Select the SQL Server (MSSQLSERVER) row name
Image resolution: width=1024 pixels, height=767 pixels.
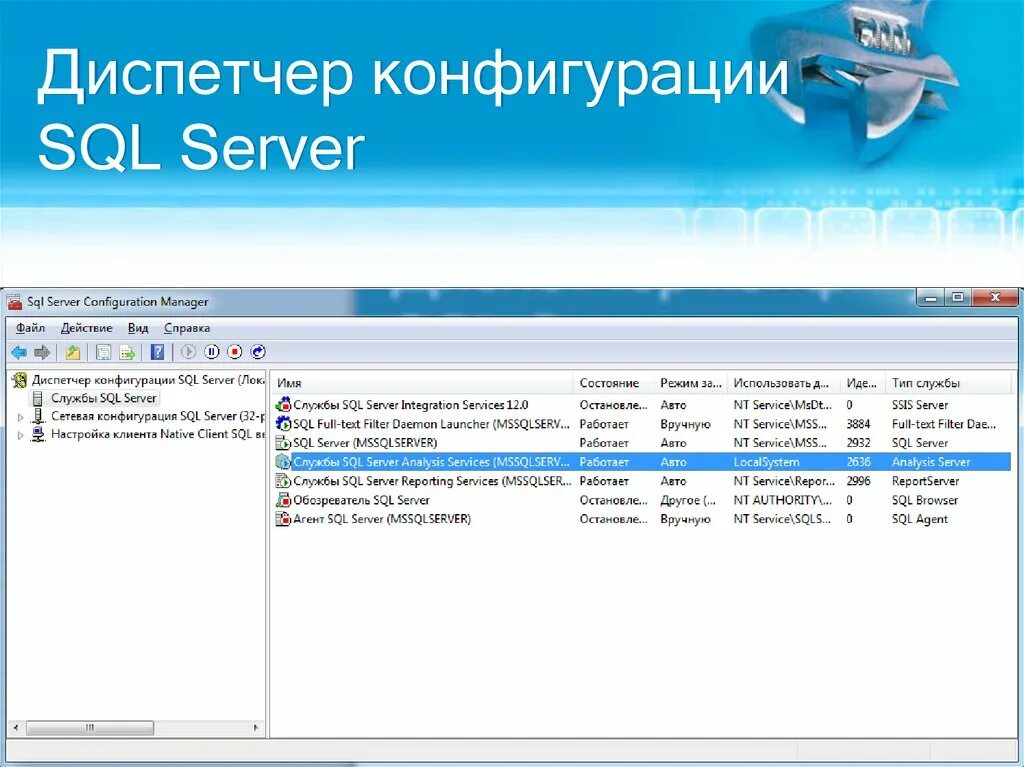click(x=364, y=443)
